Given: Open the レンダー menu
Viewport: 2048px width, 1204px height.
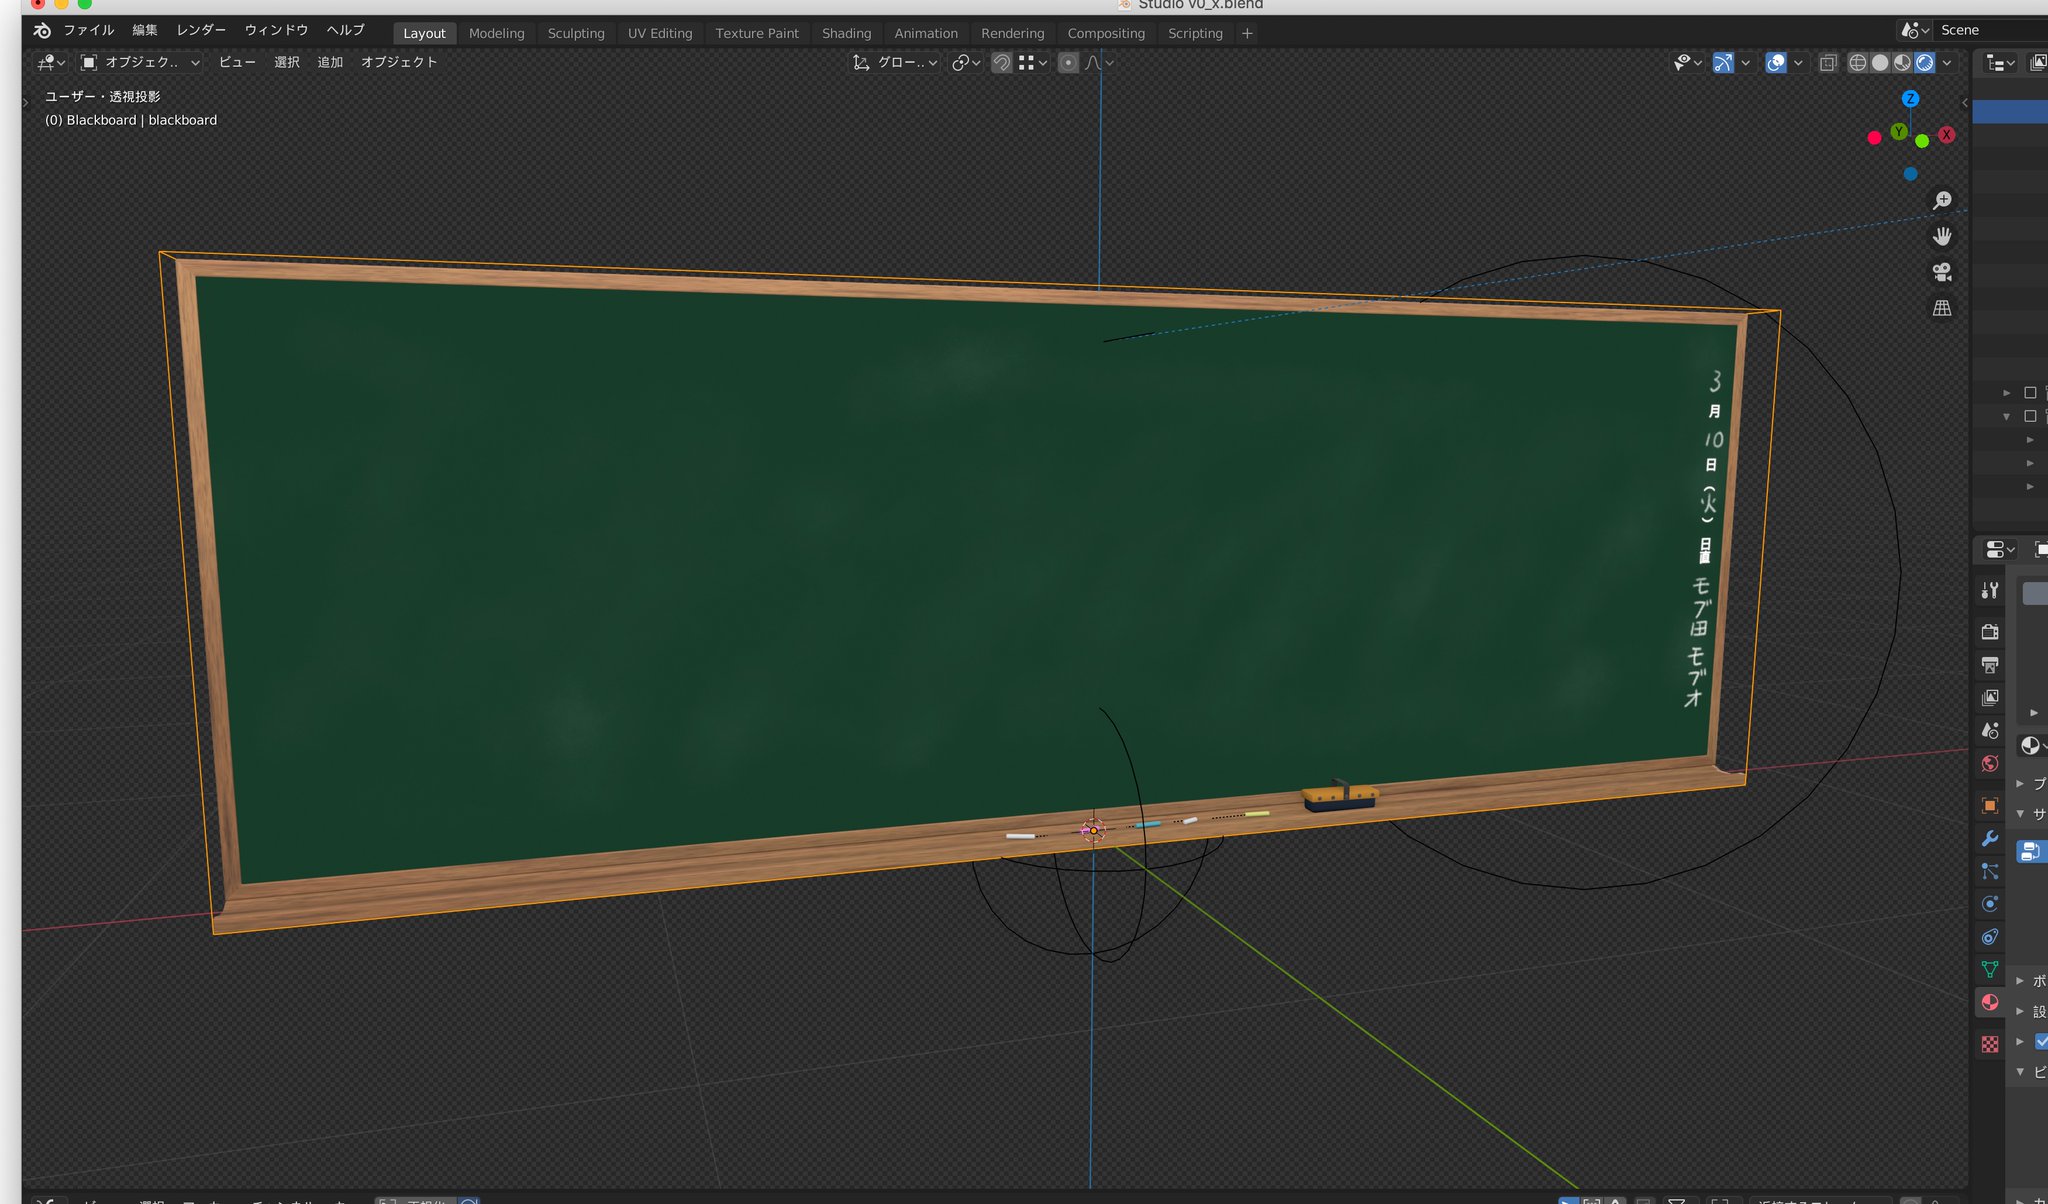Looking at the screenshot, I should [201, 30].
